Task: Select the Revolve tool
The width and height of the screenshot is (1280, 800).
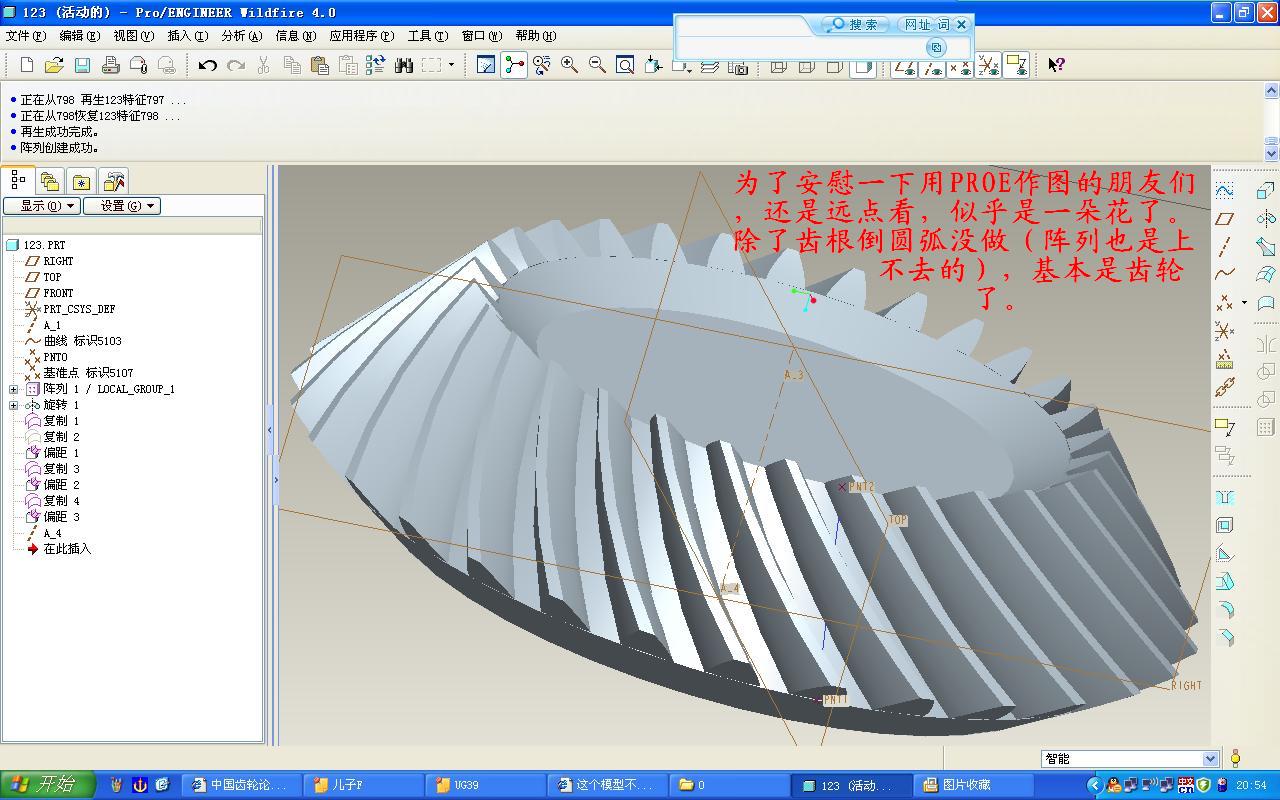Action: 1266,218
